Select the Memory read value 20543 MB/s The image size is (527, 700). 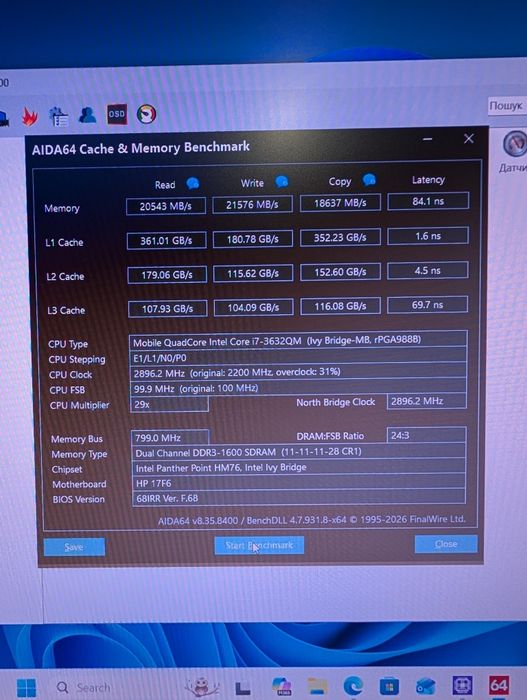(166, 206)
